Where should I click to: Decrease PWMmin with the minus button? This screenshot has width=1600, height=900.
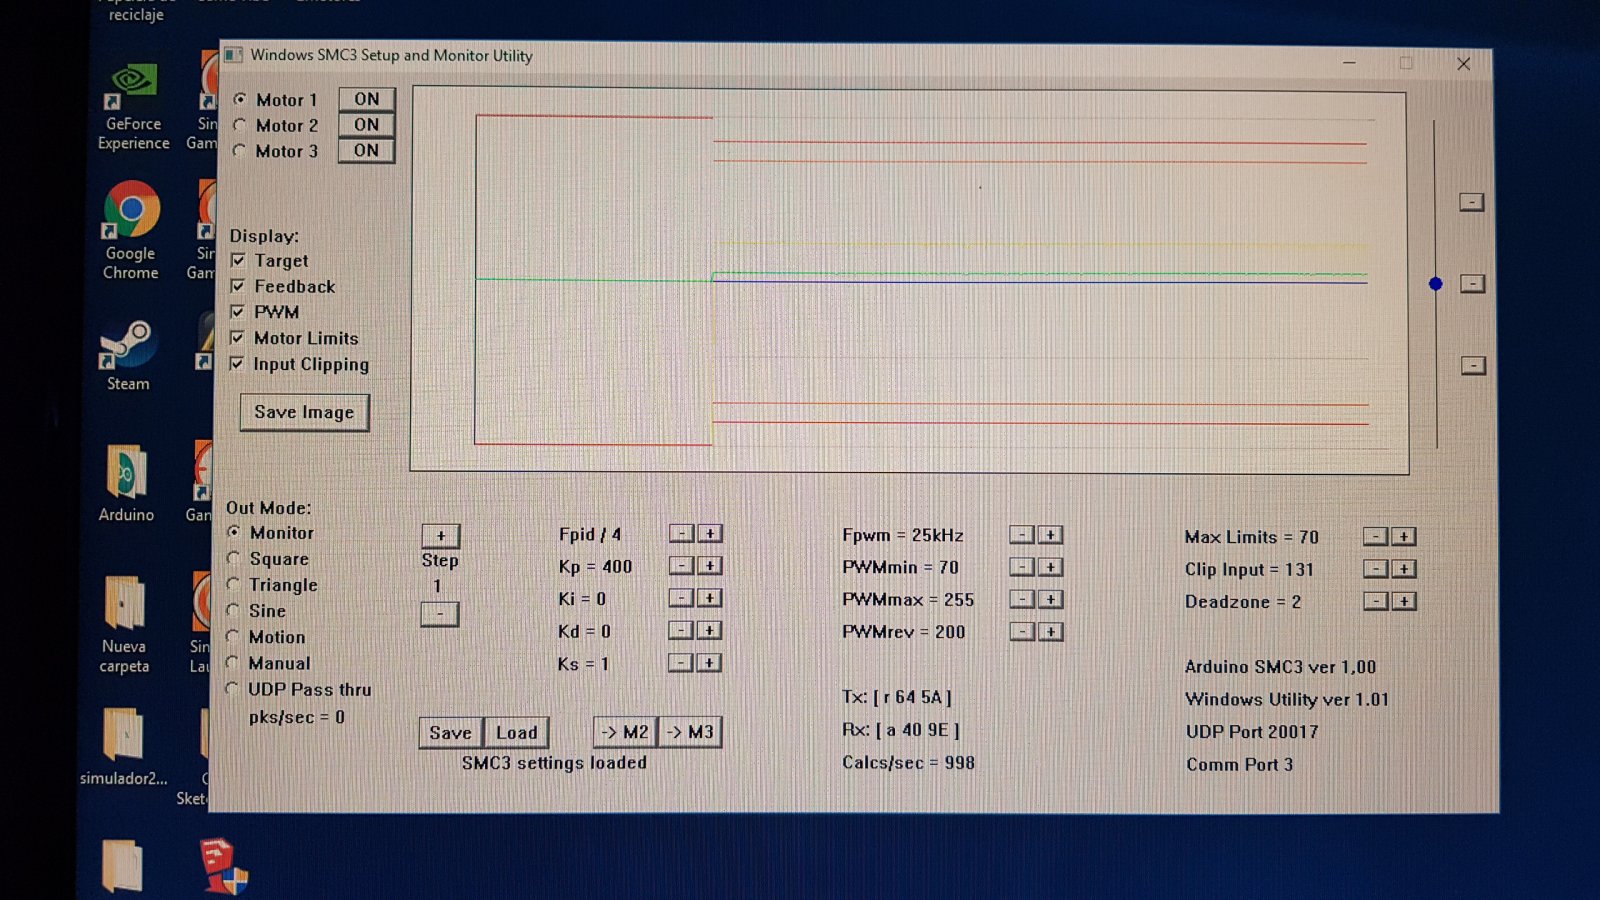pyautogui.click(x=1022, y=567)
